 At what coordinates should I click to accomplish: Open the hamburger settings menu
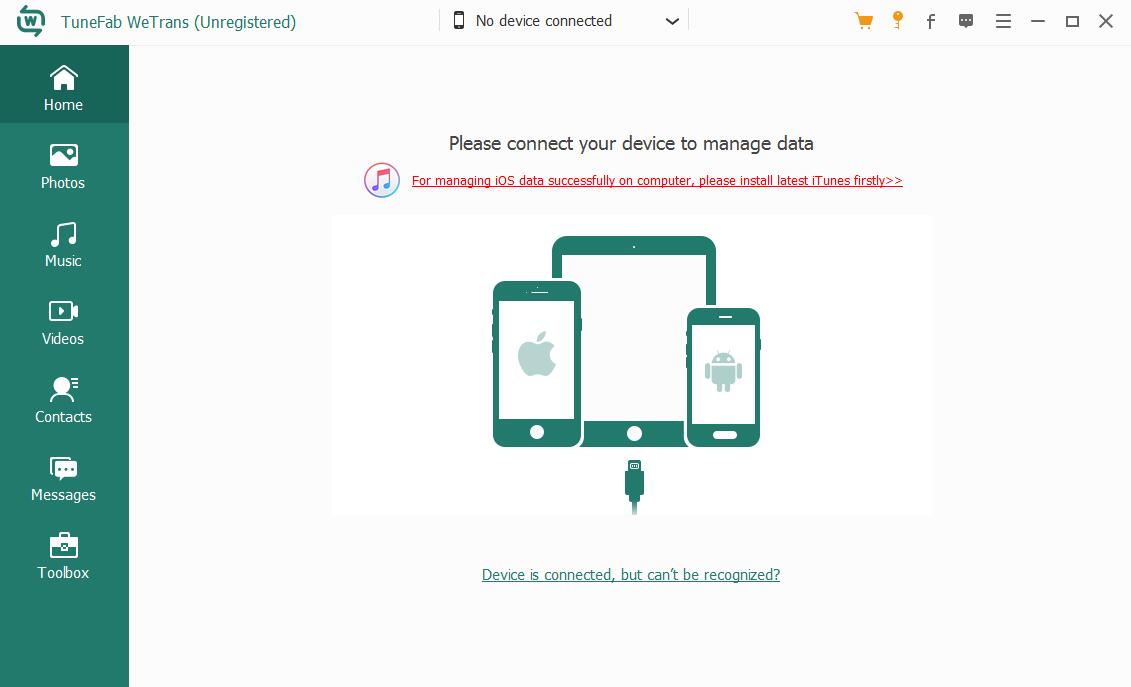[1003, 20]
